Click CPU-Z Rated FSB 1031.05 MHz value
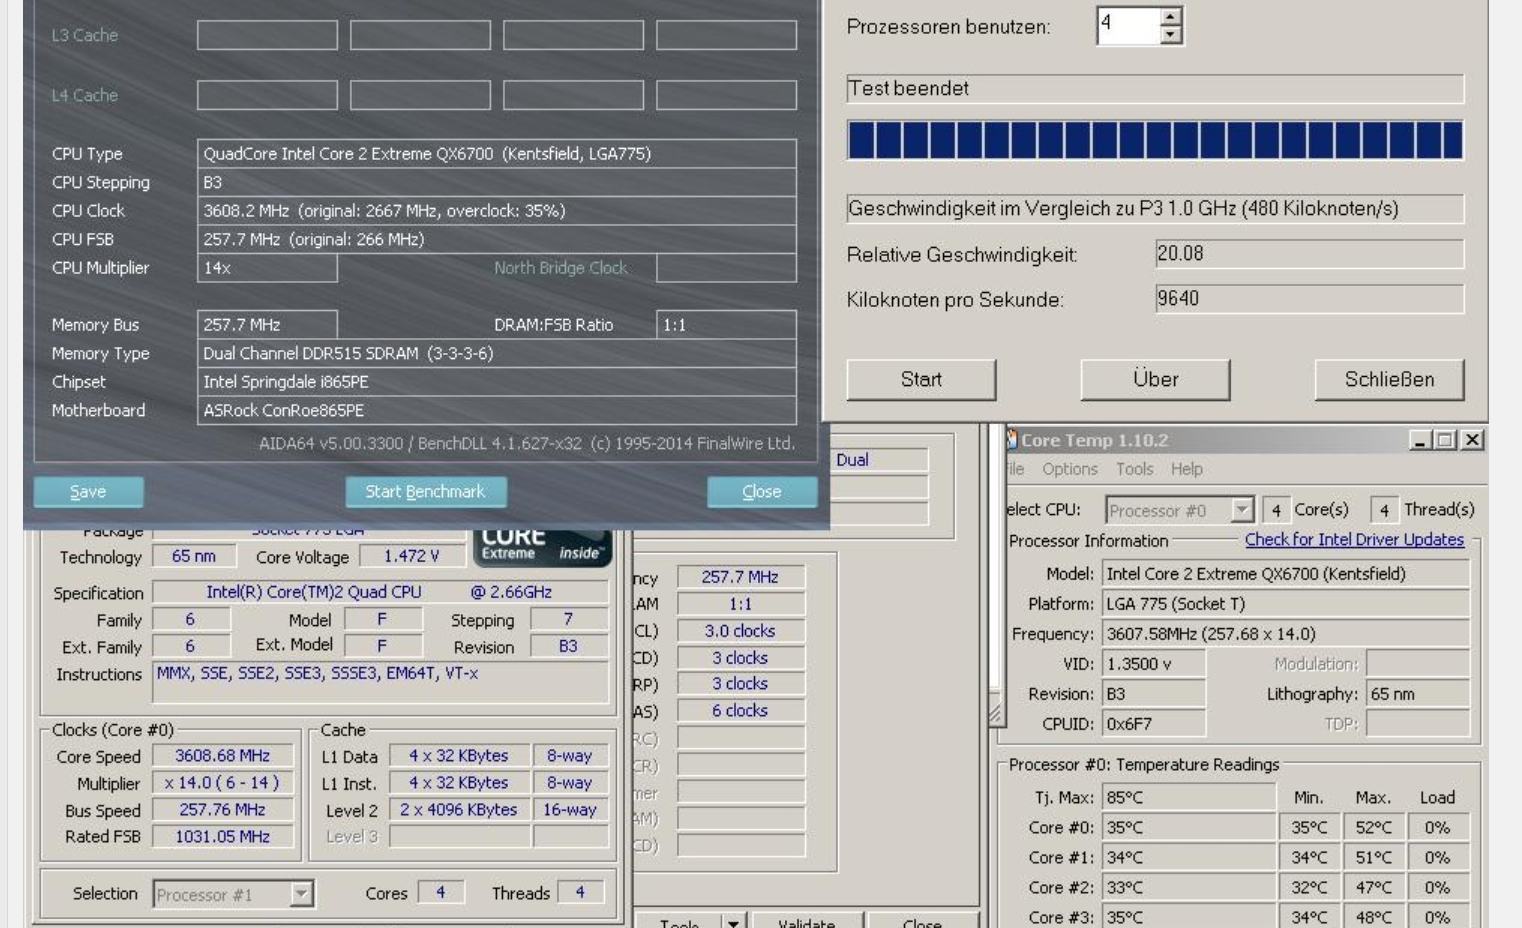The image size is (1522, 928). click(x=223, y=836)
